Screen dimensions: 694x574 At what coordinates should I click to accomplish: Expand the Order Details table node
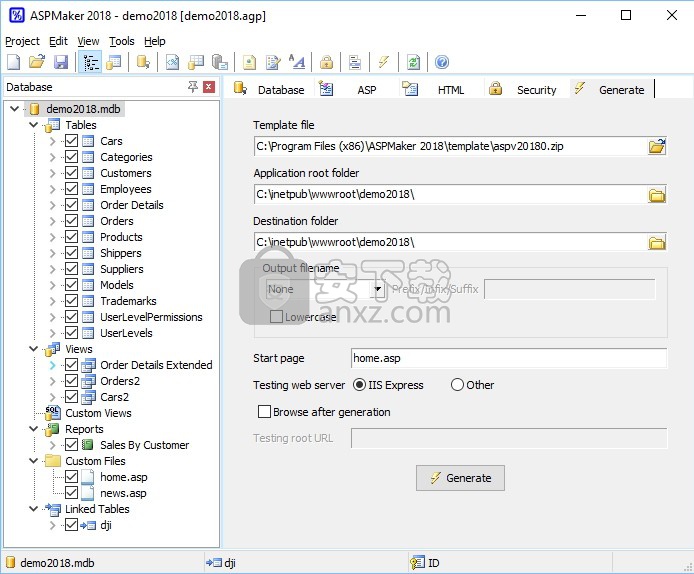click(x=52, y=205)
